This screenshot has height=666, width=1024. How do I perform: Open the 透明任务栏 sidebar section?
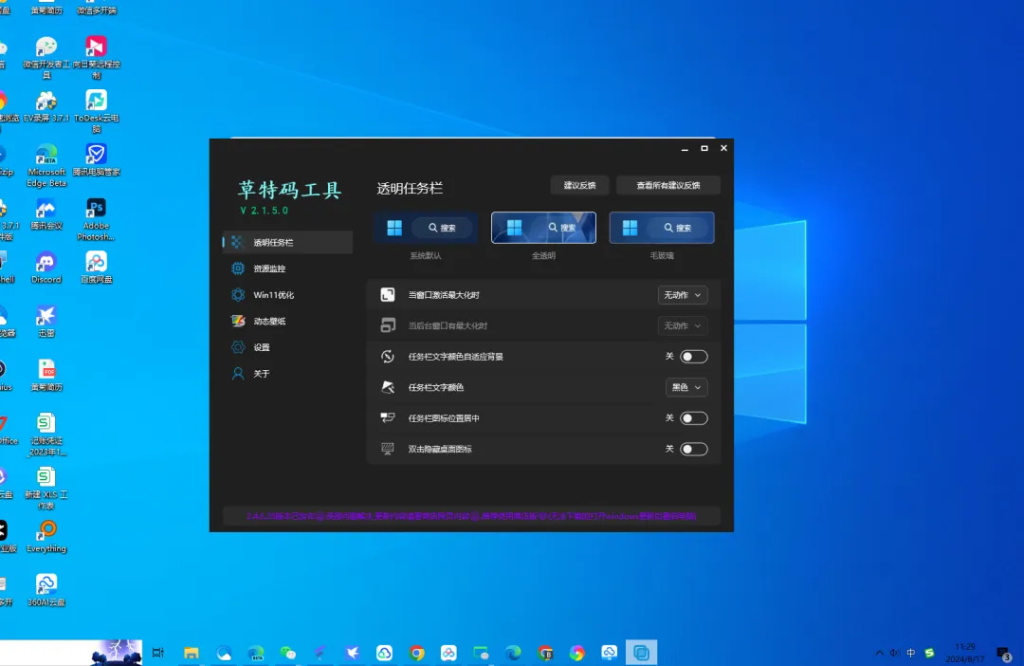(x=287, y=242)
